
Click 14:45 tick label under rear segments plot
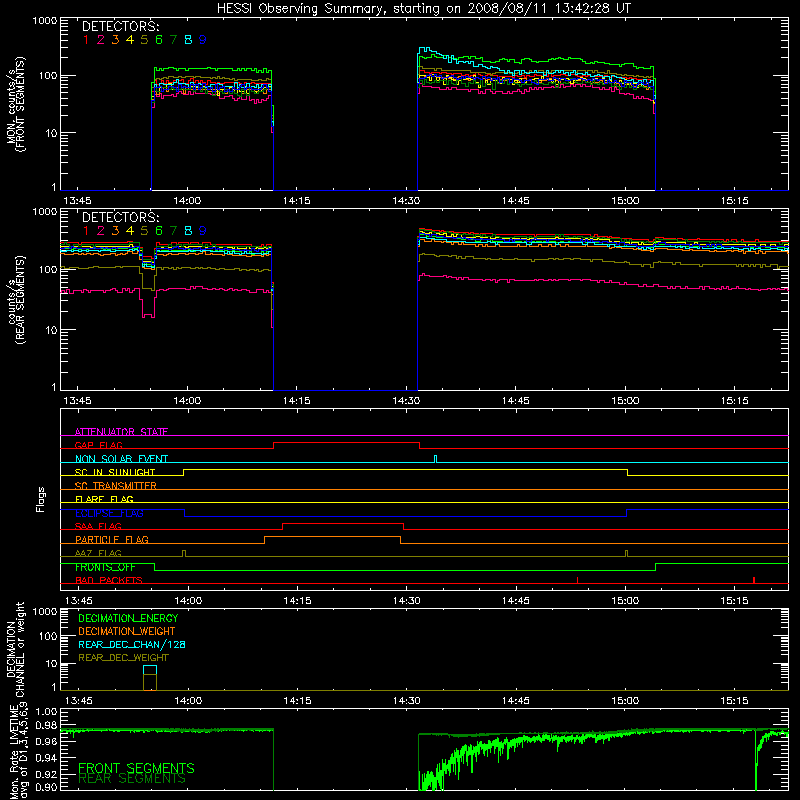515,401
